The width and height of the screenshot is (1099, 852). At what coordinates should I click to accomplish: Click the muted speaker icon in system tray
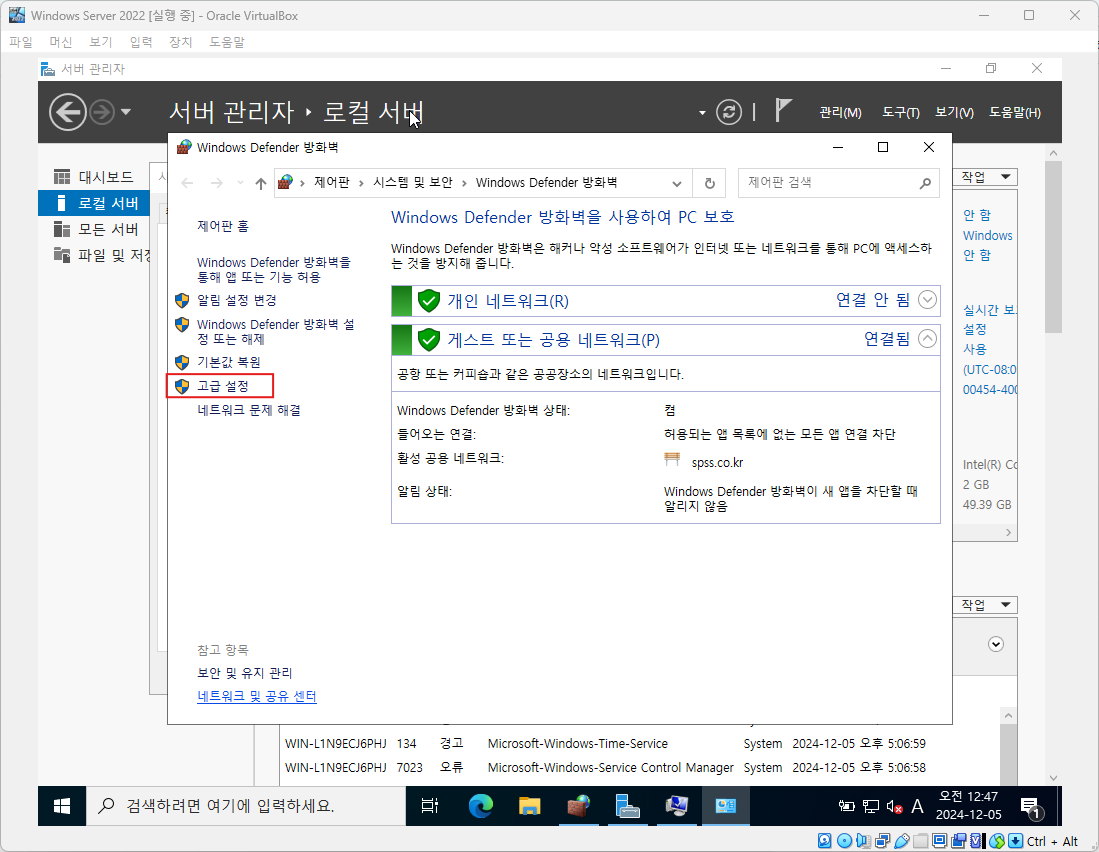894,807
